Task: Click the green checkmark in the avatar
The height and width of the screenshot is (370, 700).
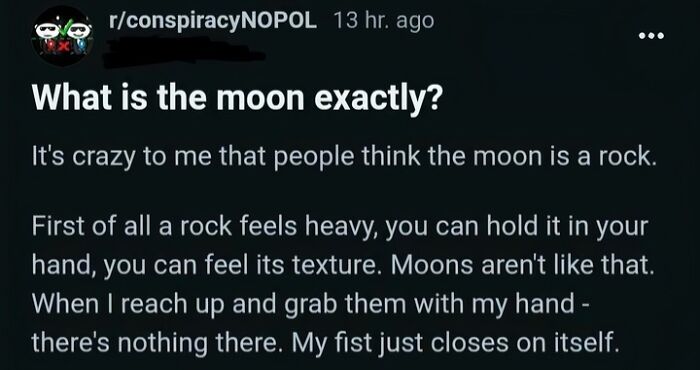Action: 63,29
